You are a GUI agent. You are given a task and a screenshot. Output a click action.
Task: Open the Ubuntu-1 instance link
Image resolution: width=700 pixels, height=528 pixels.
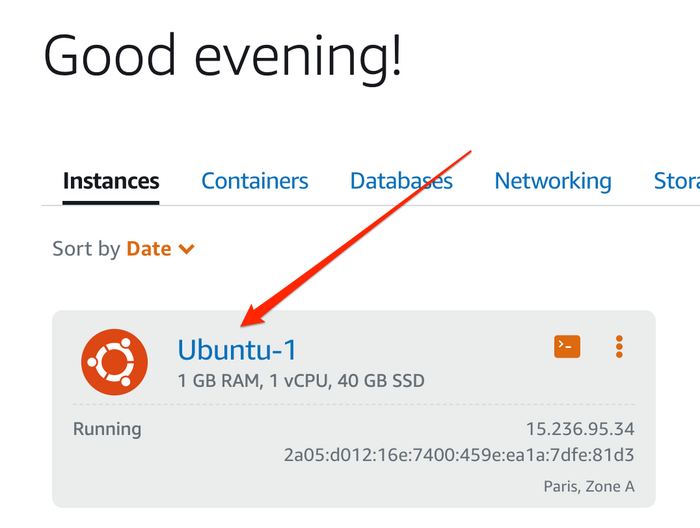click(237, 349)
